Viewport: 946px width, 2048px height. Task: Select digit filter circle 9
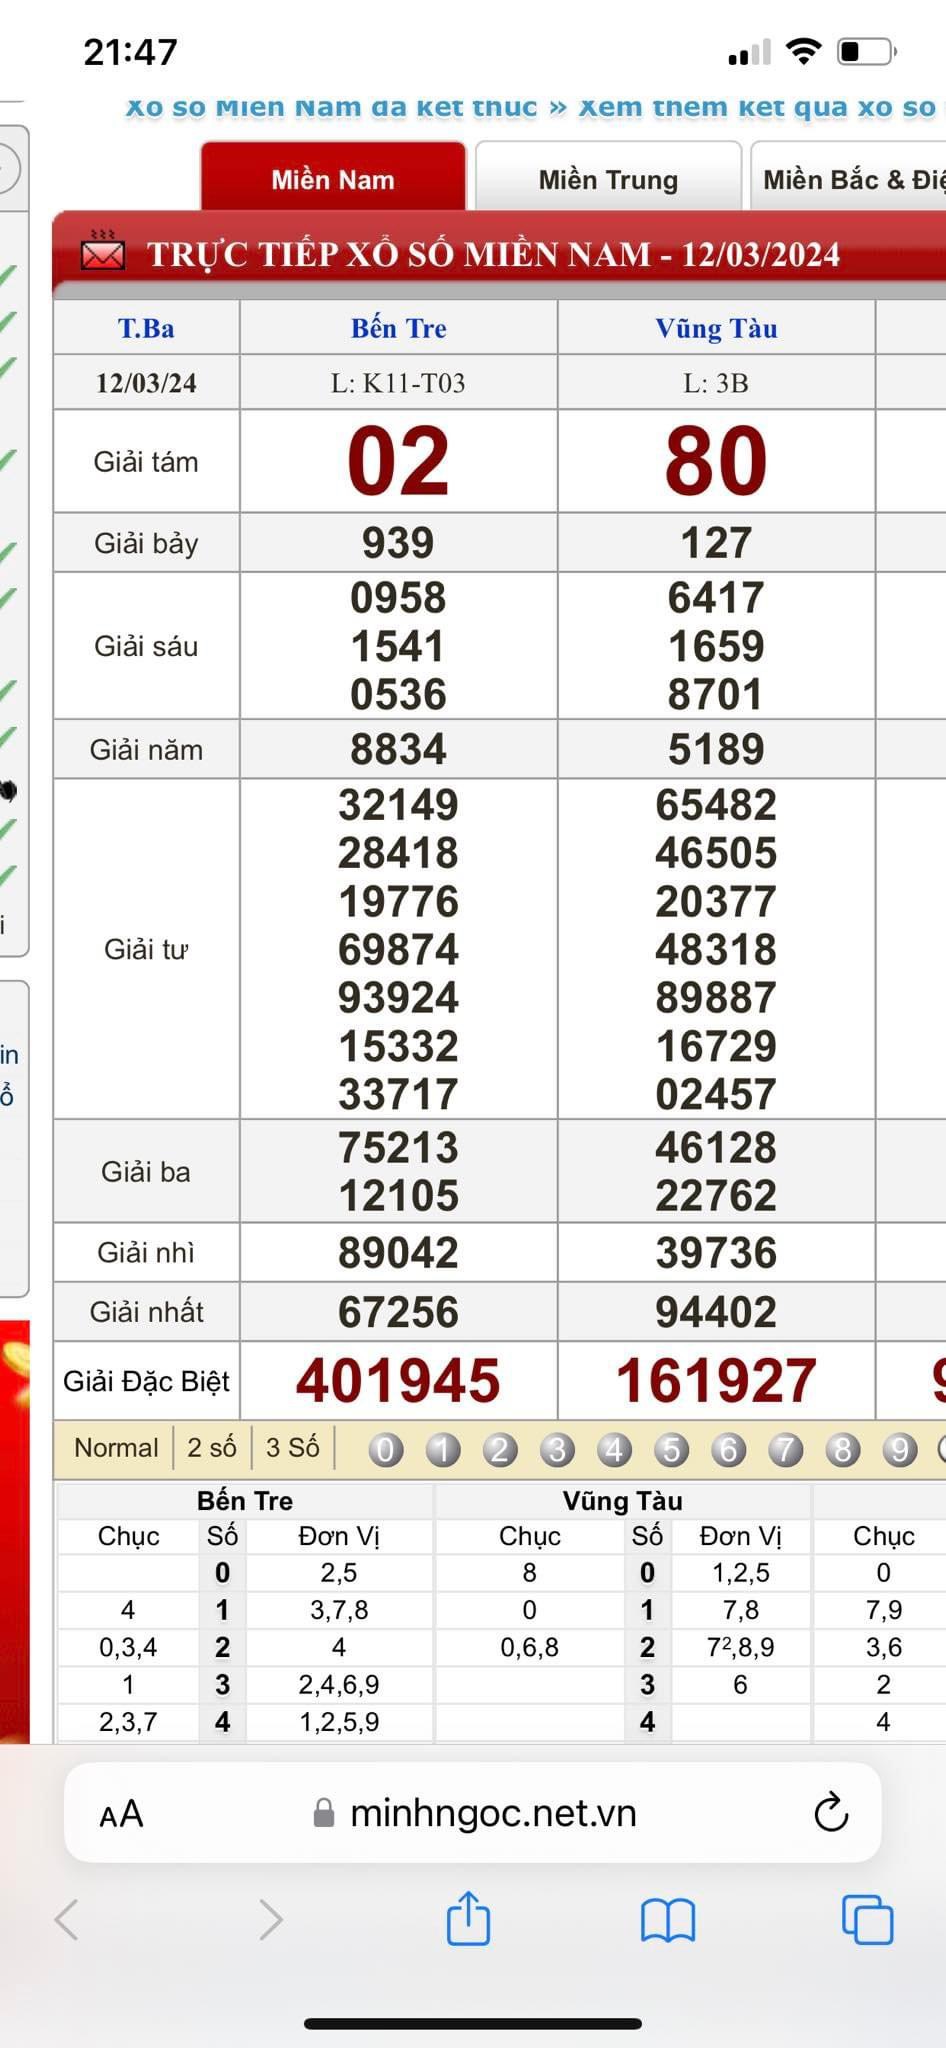pos(899,1449)
